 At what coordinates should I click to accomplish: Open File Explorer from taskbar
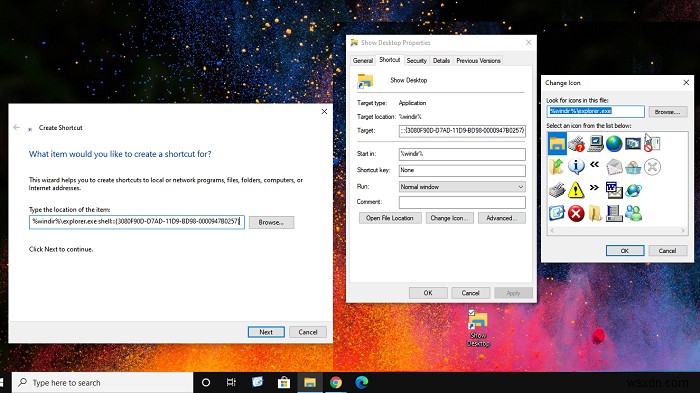click(310, 383)
